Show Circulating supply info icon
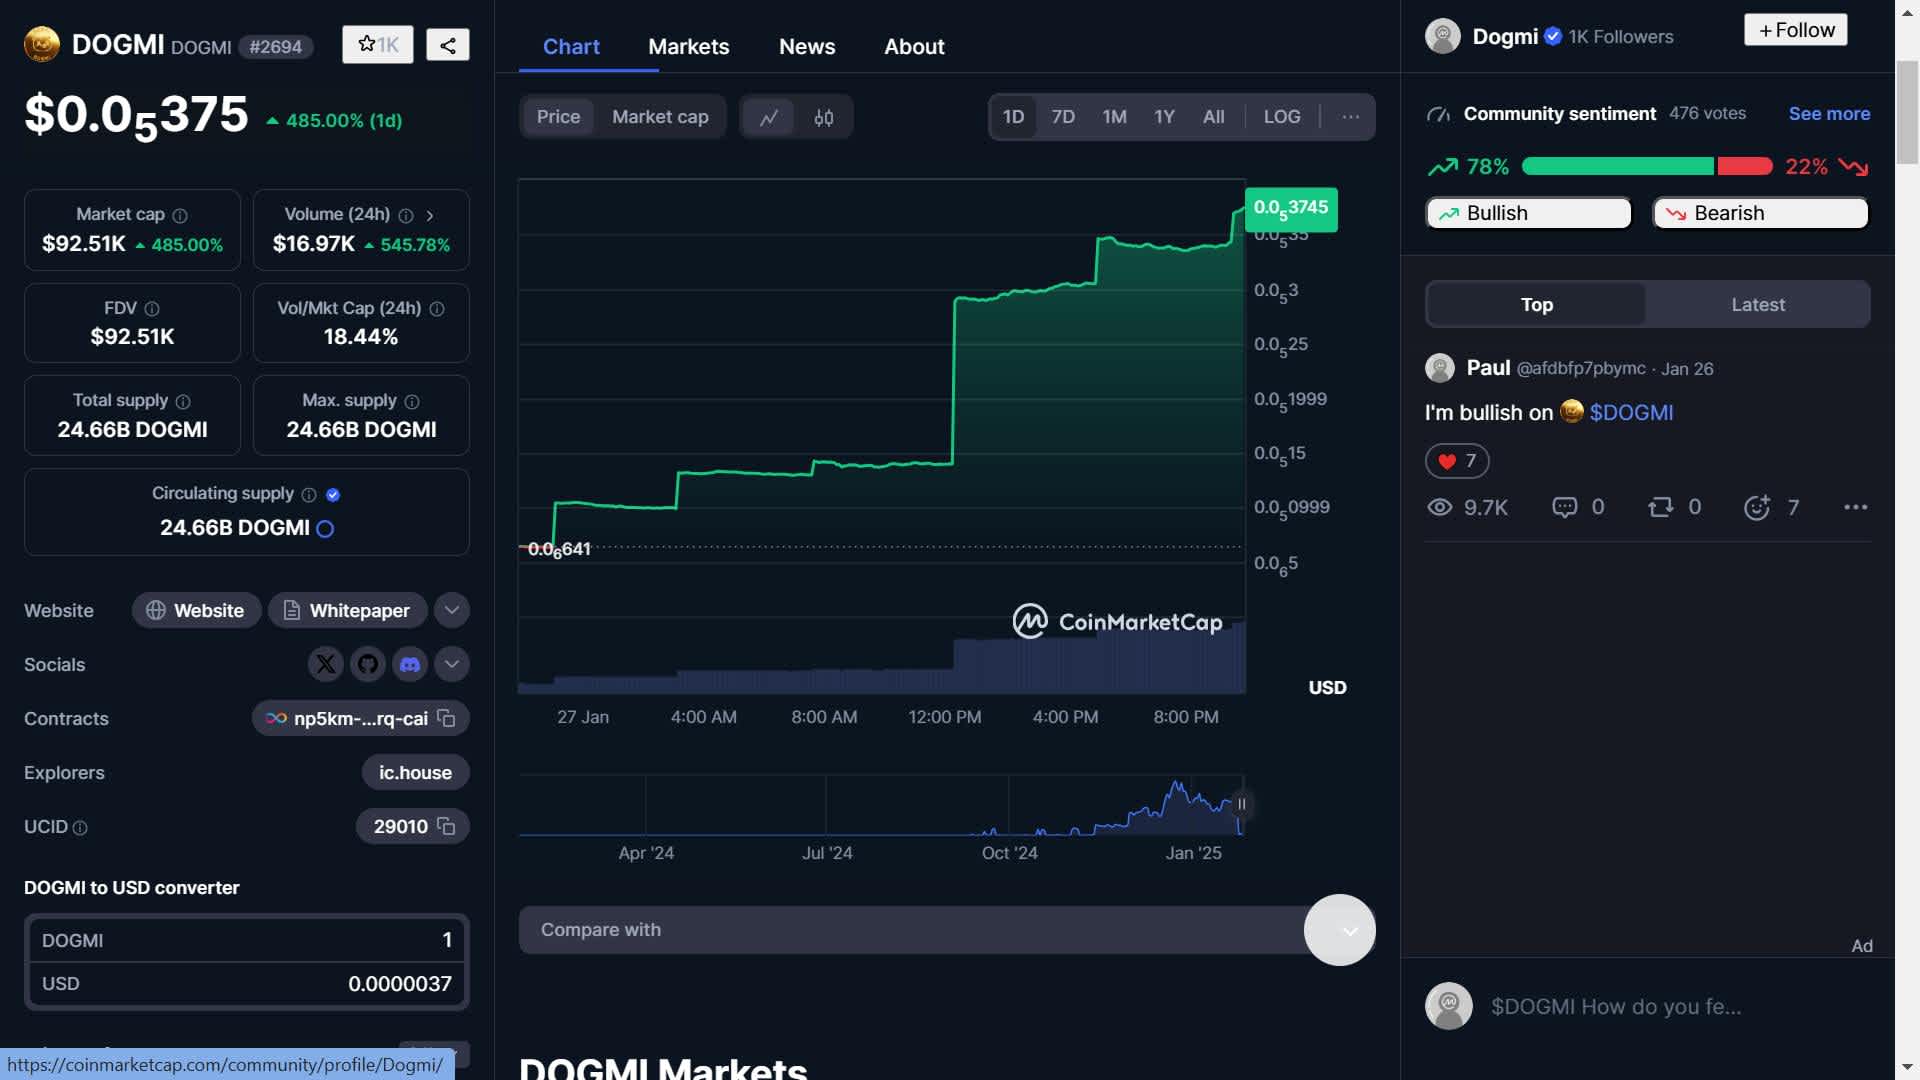Image resolution: width=1920 pixels, height=1080 pixels. coord(309,495)
